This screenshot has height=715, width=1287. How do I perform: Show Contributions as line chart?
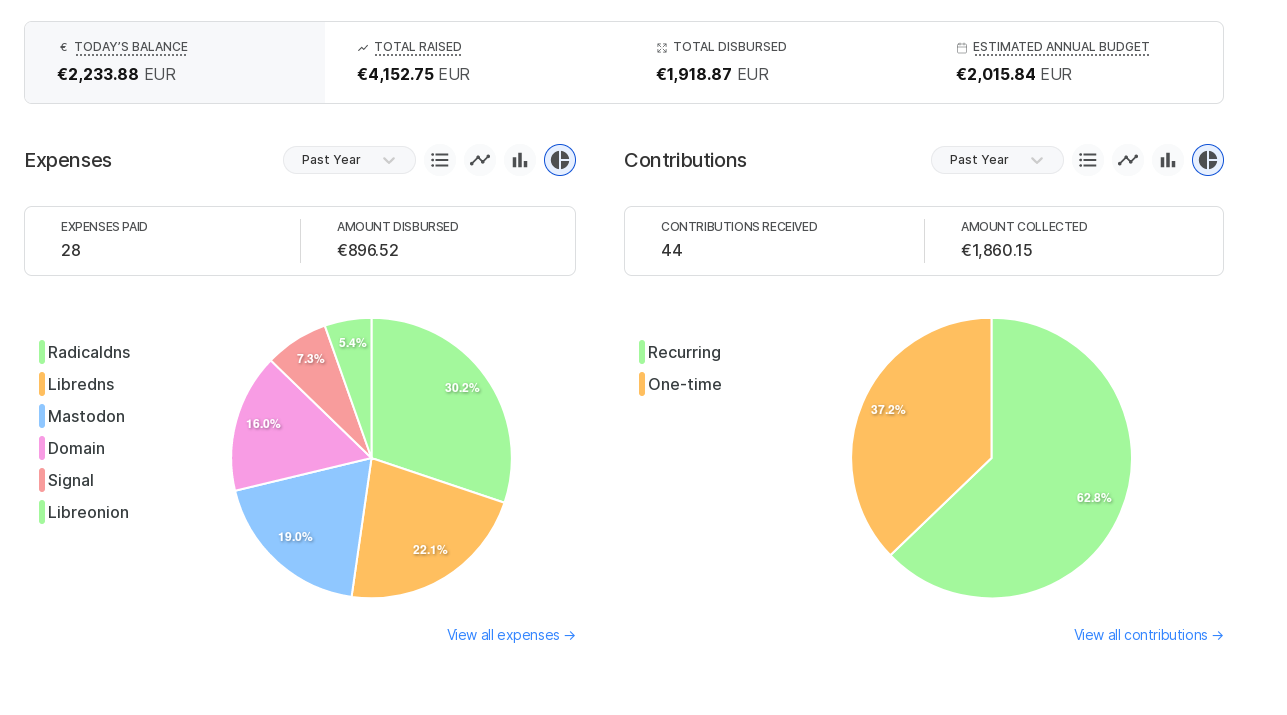(x=1128, y=160)
